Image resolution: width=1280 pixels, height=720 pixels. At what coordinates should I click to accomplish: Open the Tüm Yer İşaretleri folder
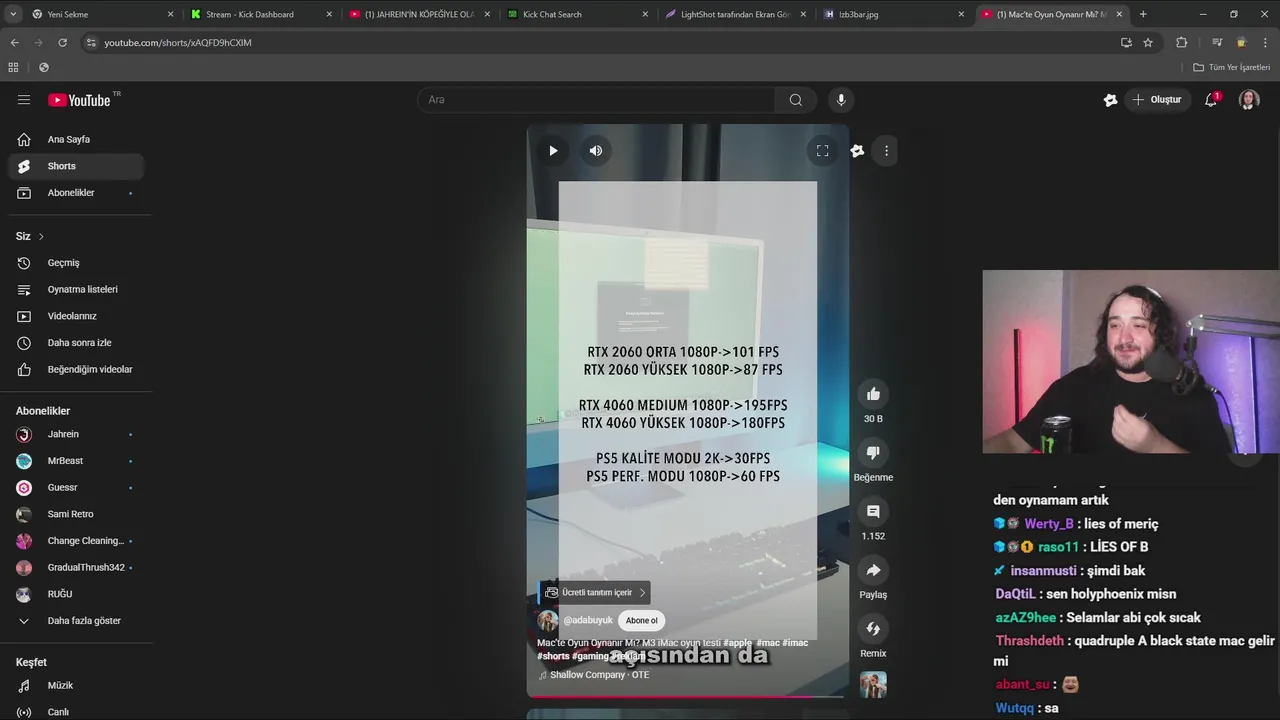click(x=1232, y=67)
